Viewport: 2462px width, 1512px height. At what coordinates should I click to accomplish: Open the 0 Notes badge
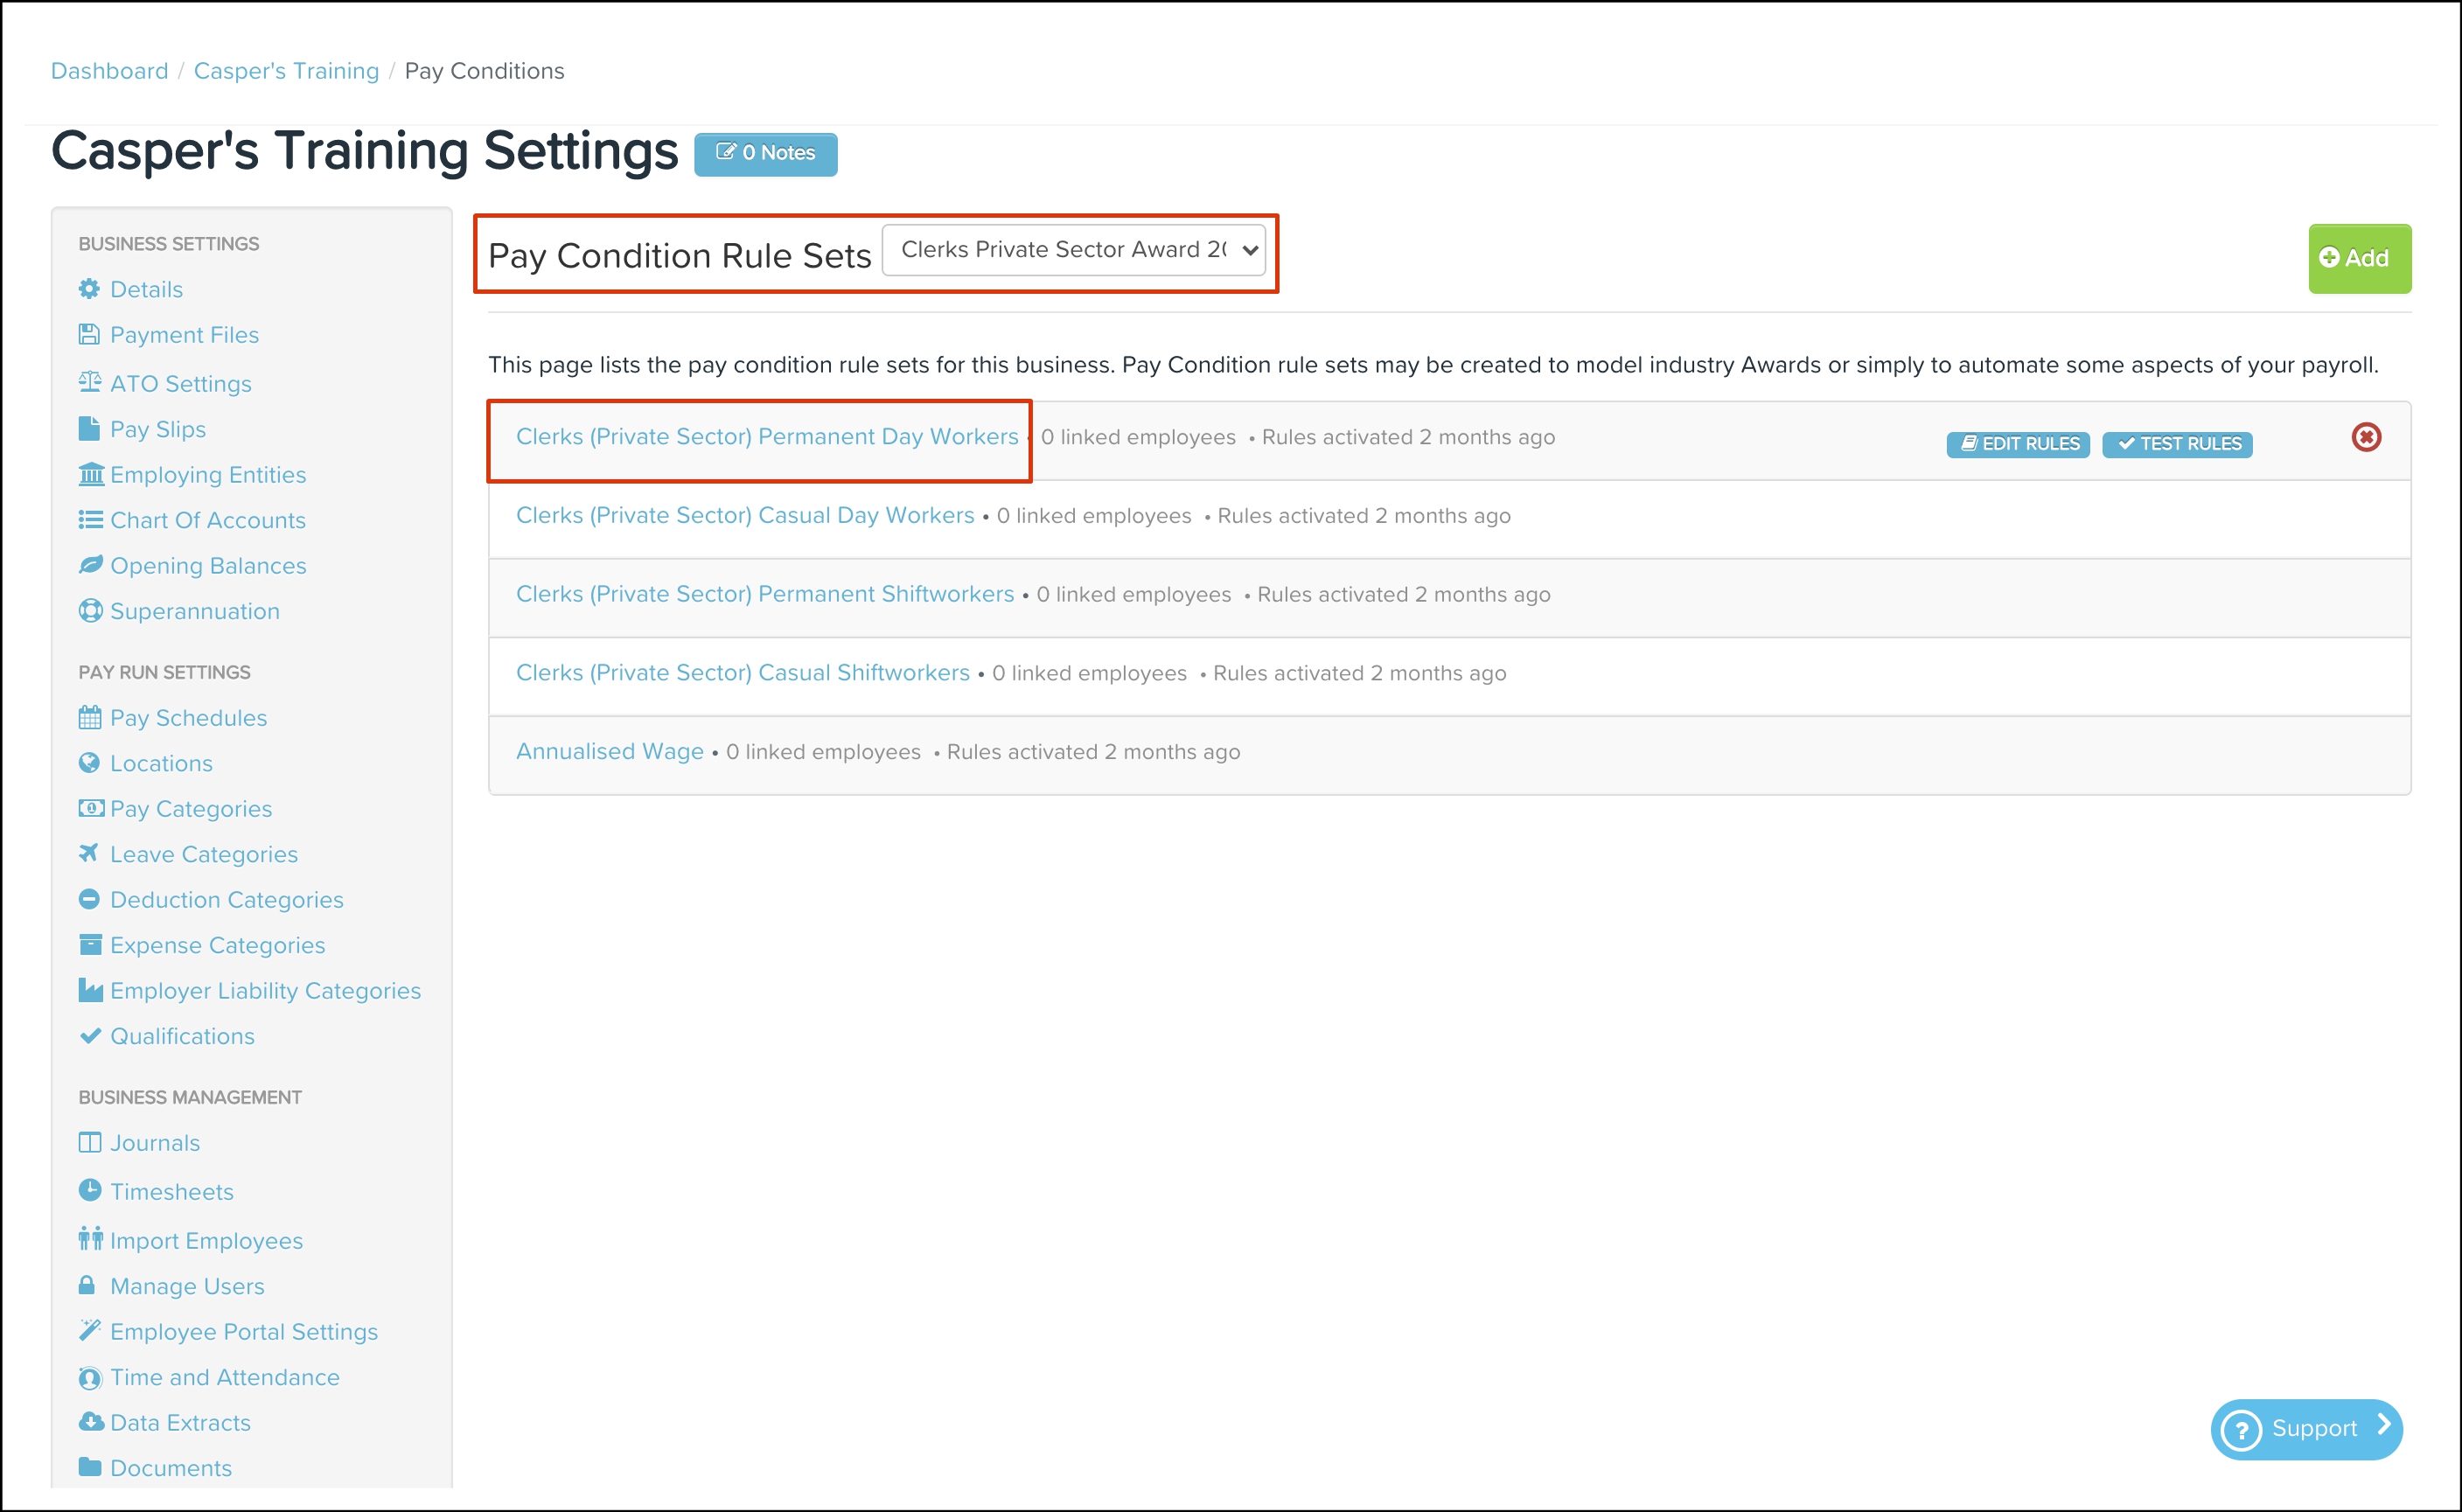coord(765,154)
